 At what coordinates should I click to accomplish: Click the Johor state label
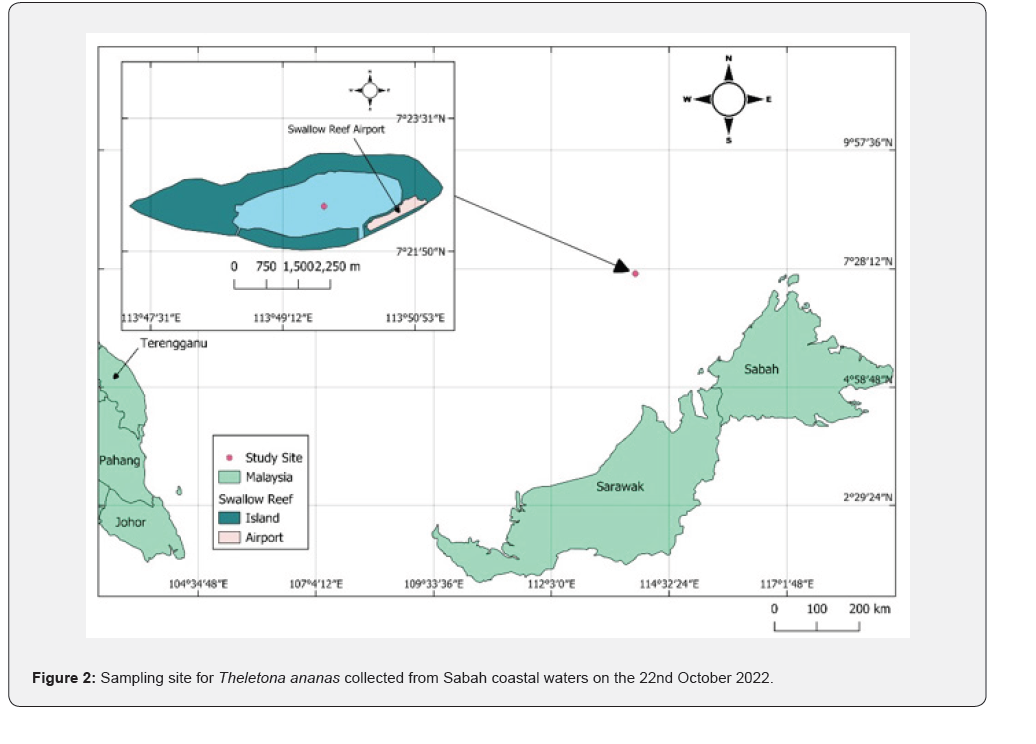[130, 522]
